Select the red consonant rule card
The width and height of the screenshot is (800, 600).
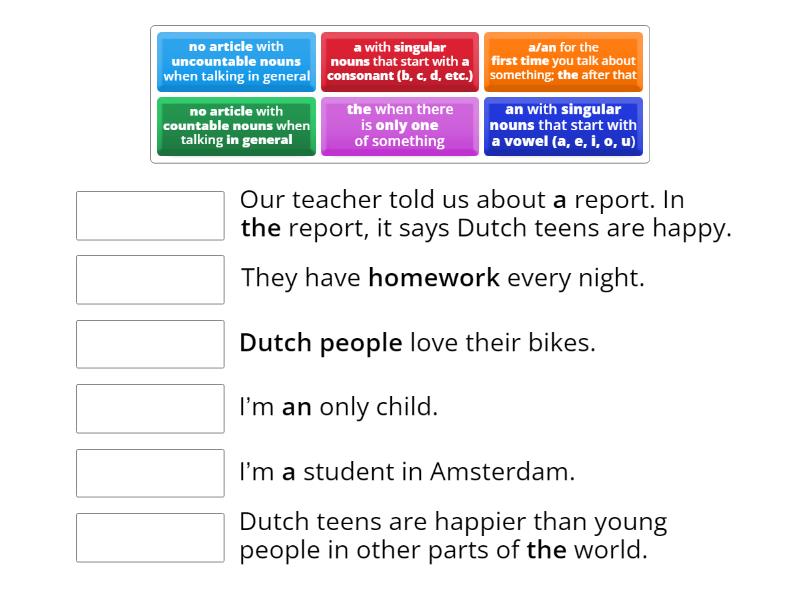[399, 62]
